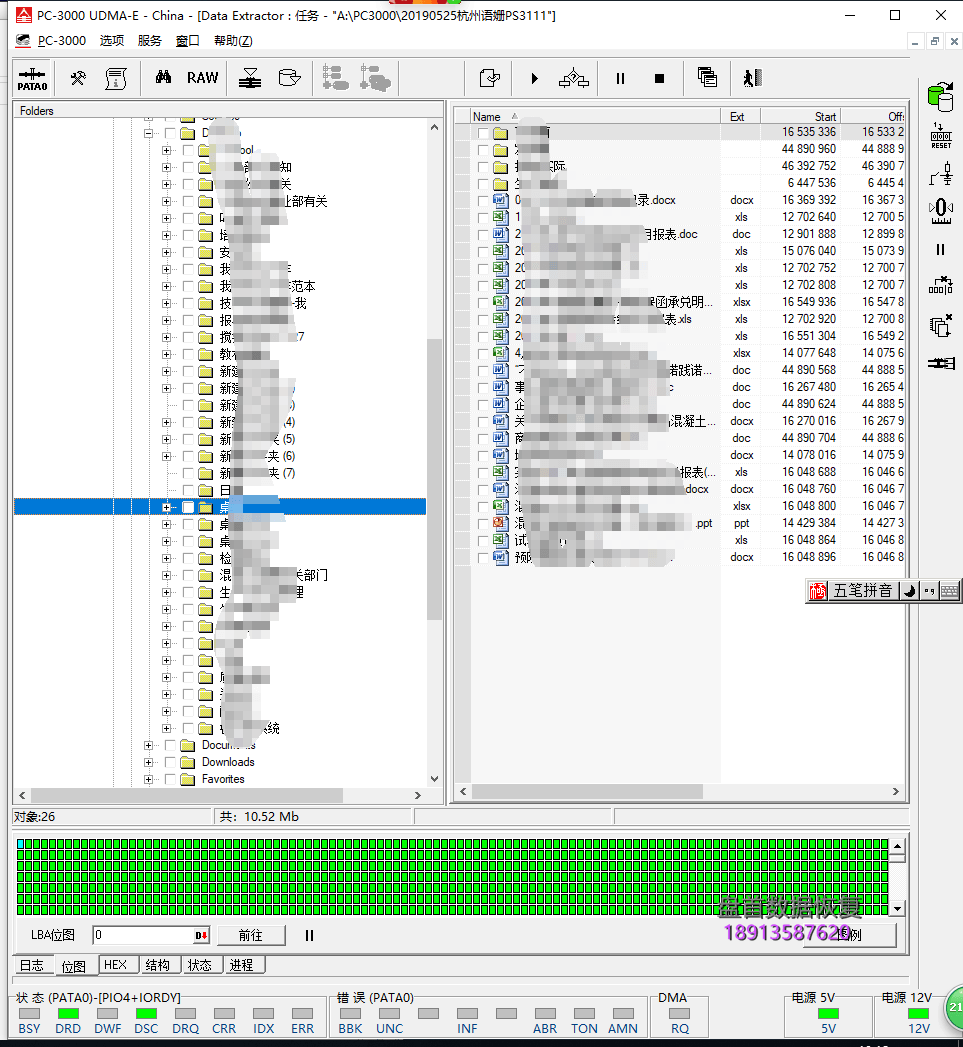Click the clipboard-checkmark task icon

[x=490, y=78]
